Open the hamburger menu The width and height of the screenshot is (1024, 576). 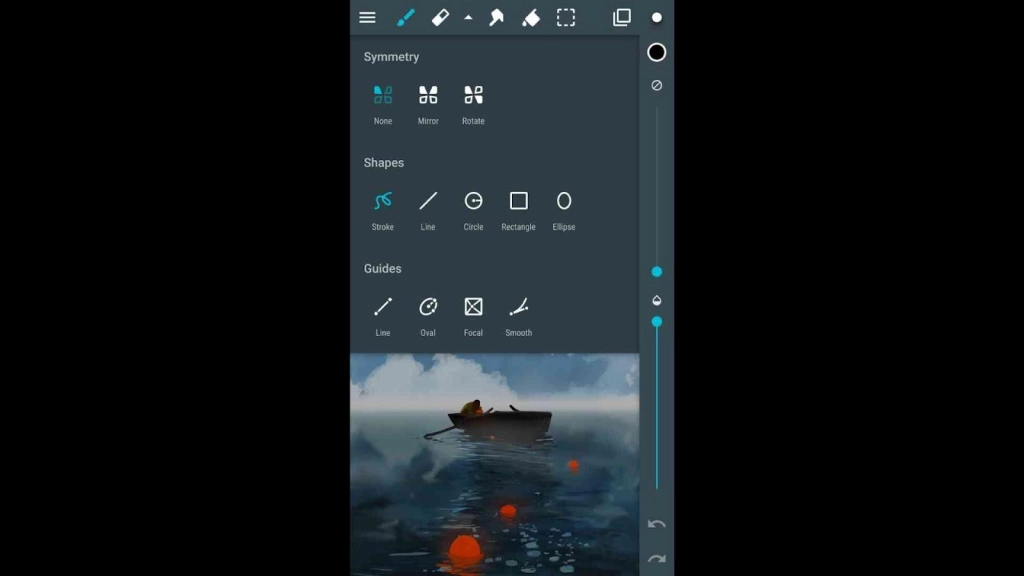click(x=367, y=17)
